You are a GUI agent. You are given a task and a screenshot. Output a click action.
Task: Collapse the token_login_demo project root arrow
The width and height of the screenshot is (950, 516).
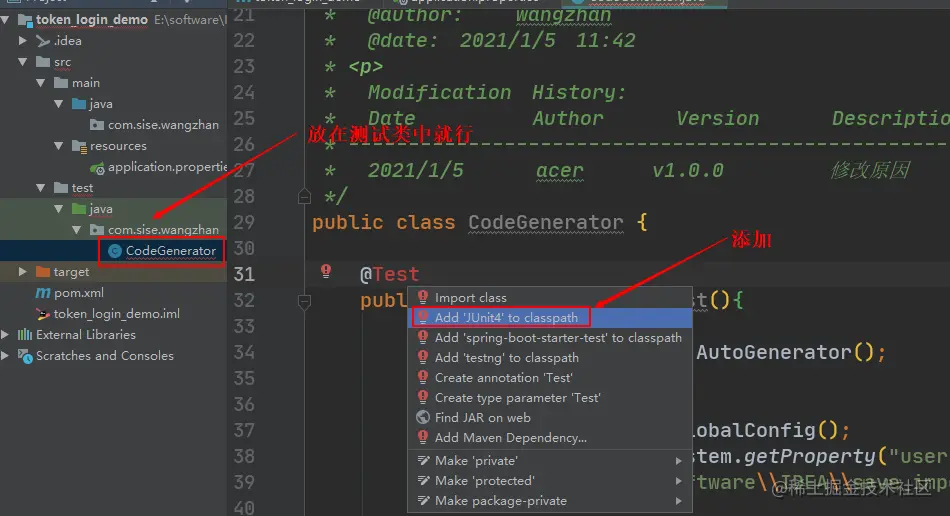5,20
